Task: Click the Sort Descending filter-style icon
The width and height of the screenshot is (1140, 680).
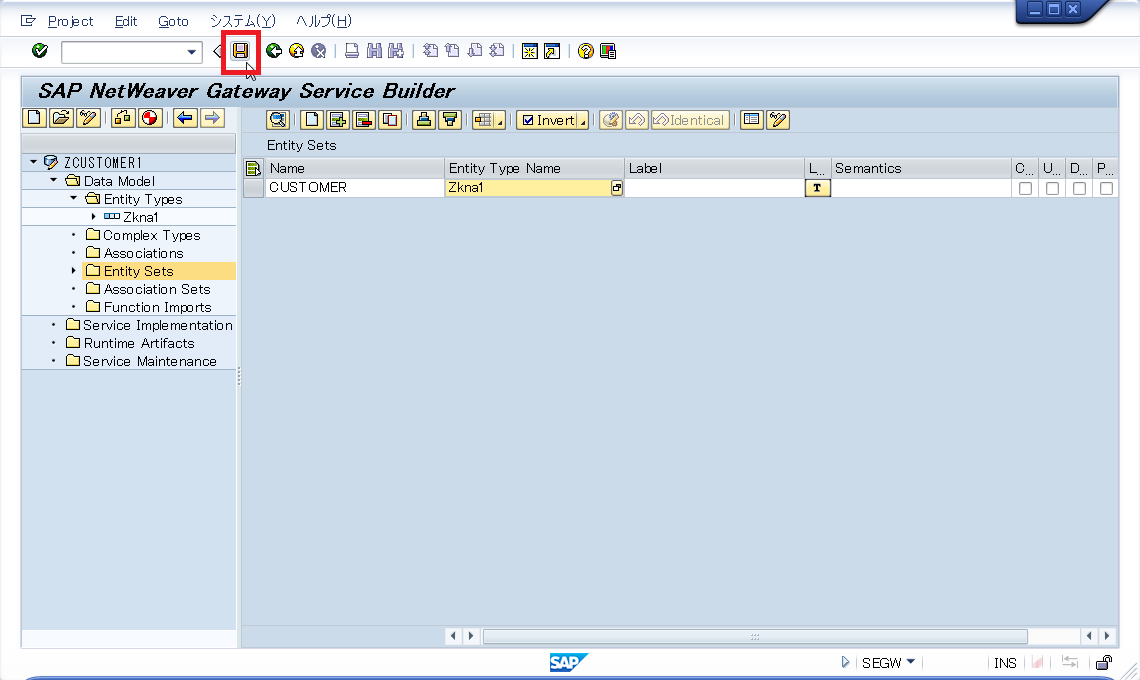Action: [x=450, y=120]
